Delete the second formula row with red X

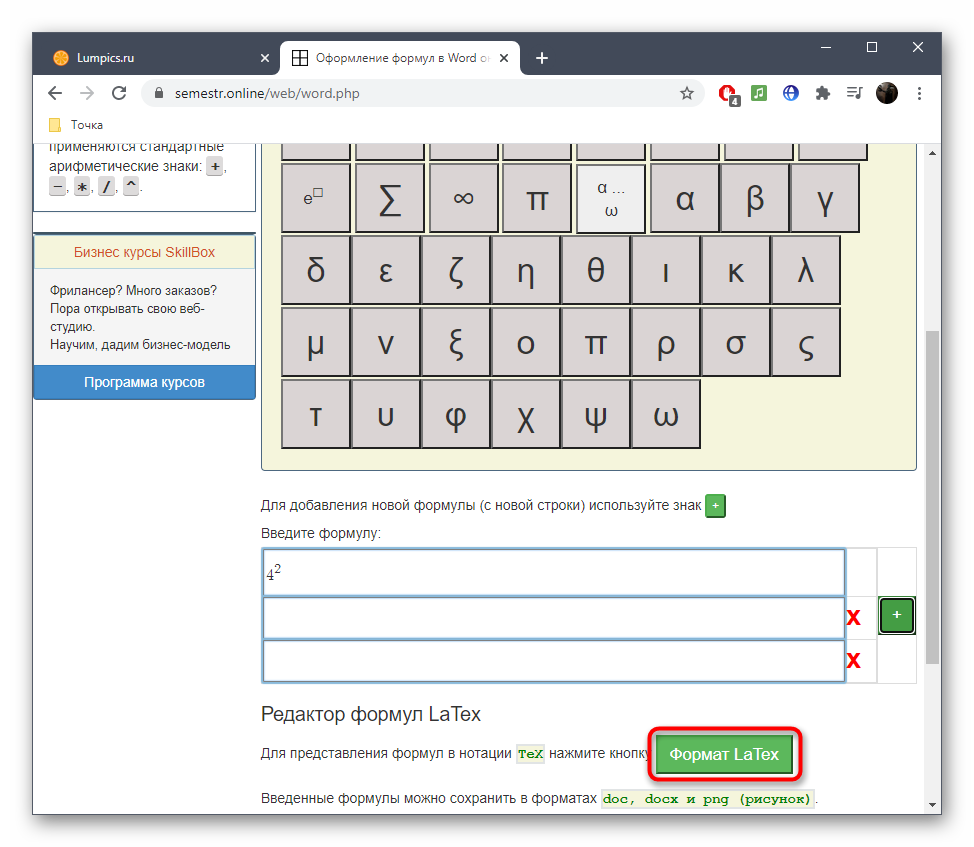point(854,618)
